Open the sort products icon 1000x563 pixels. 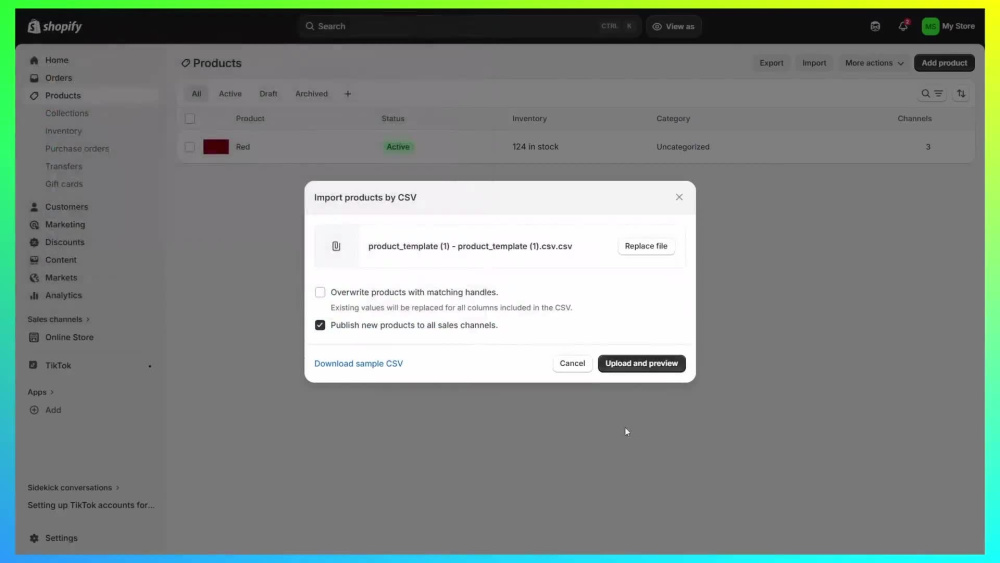[961, 94]
